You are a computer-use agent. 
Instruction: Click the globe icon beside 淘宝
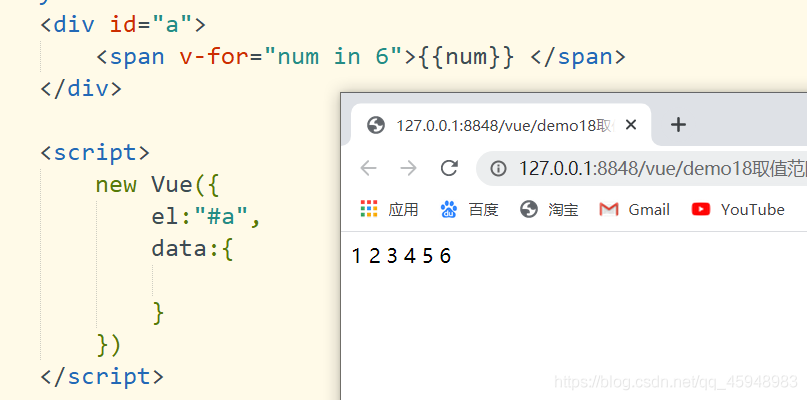click(529, 210)
